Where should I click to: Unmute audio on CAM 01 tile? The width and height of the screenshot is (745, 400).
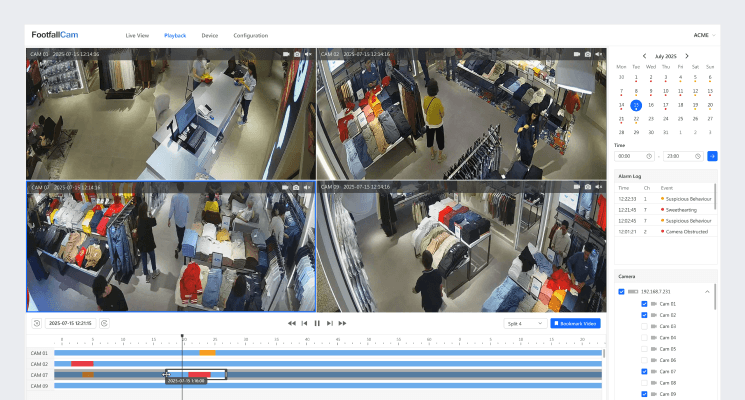308,54
